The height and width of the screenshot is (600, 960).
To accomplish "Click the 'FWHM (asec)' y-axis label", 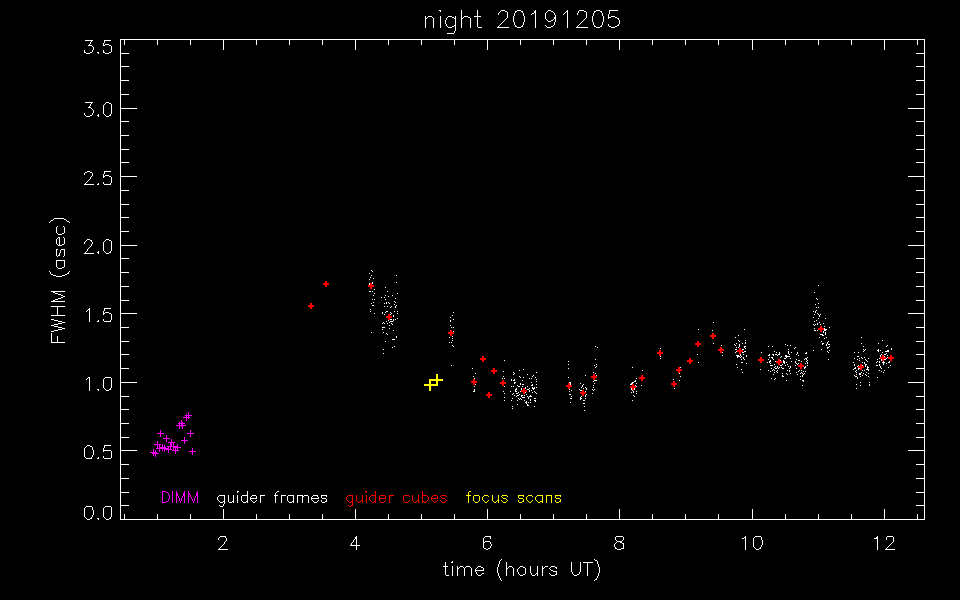I will point(58,280).
